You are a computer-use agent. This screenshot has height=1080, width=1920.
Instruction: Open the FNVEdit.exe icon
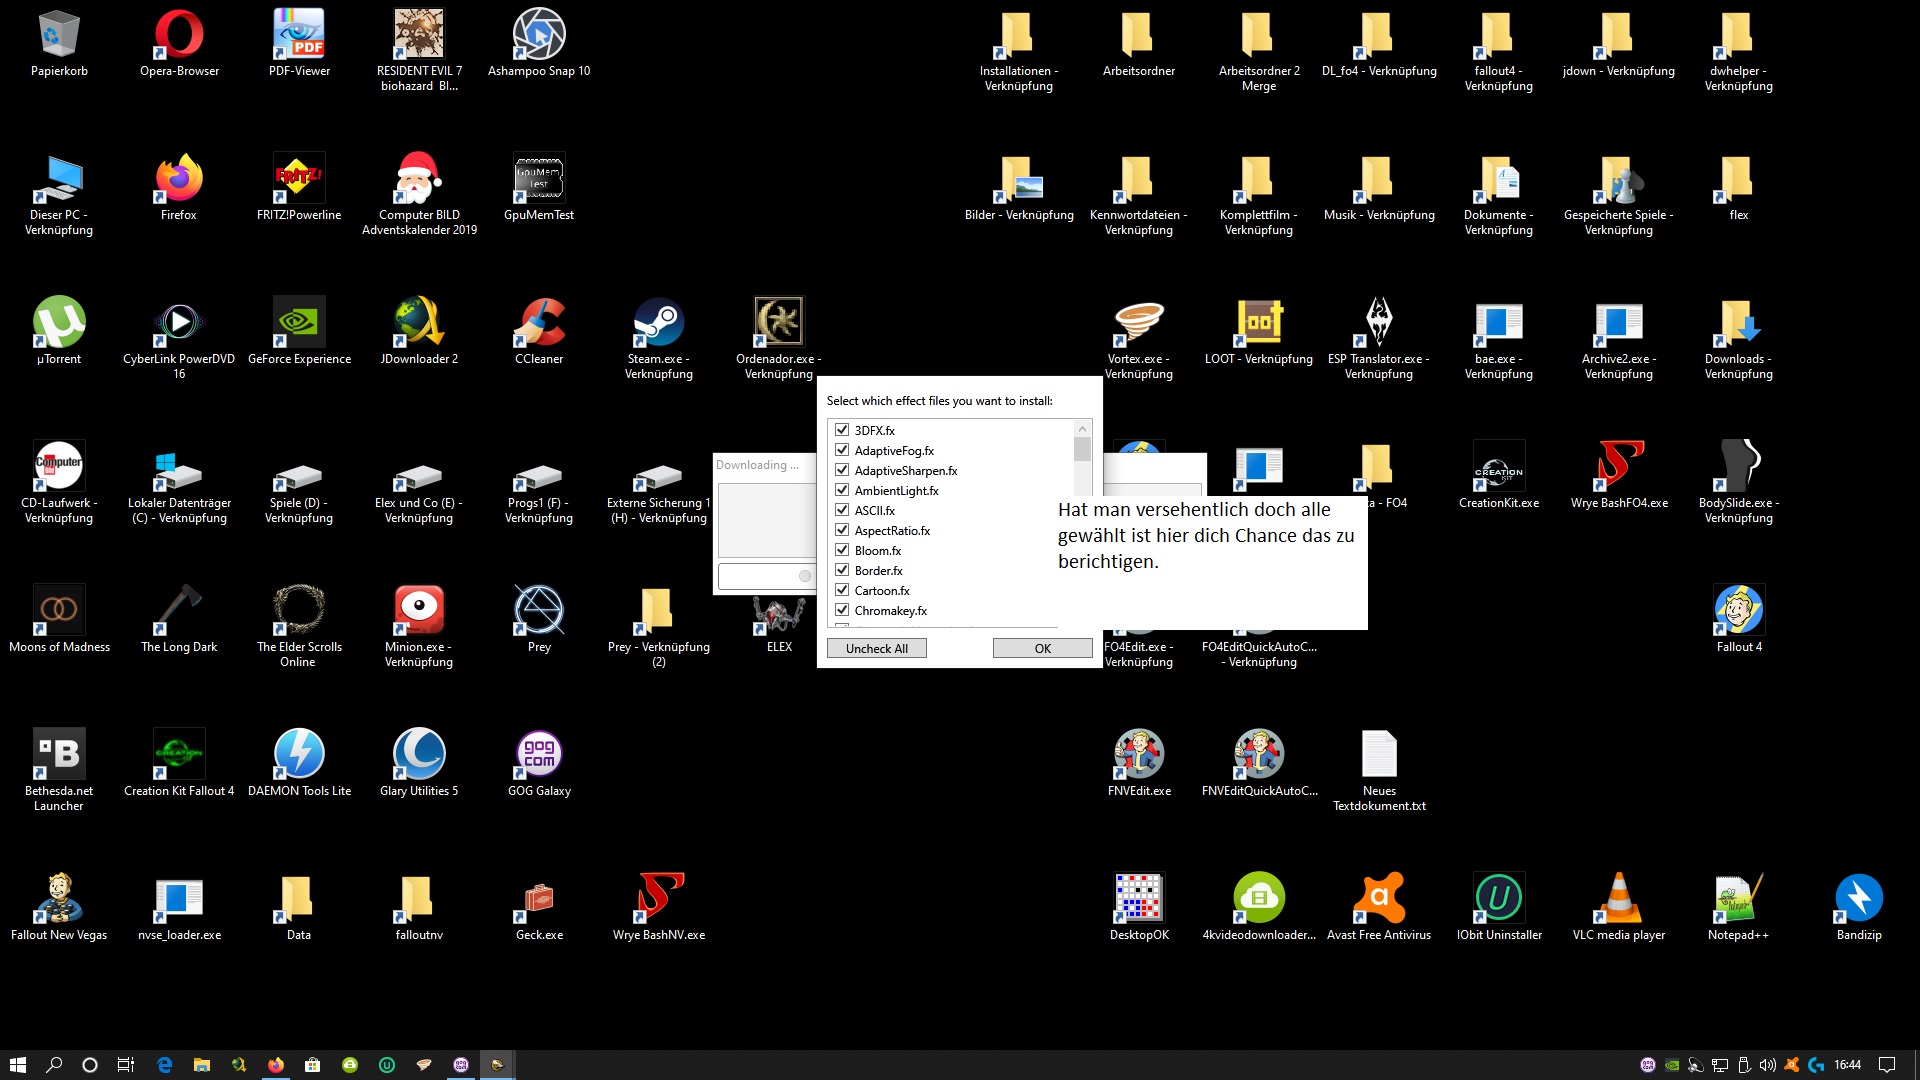[1138, 755]
